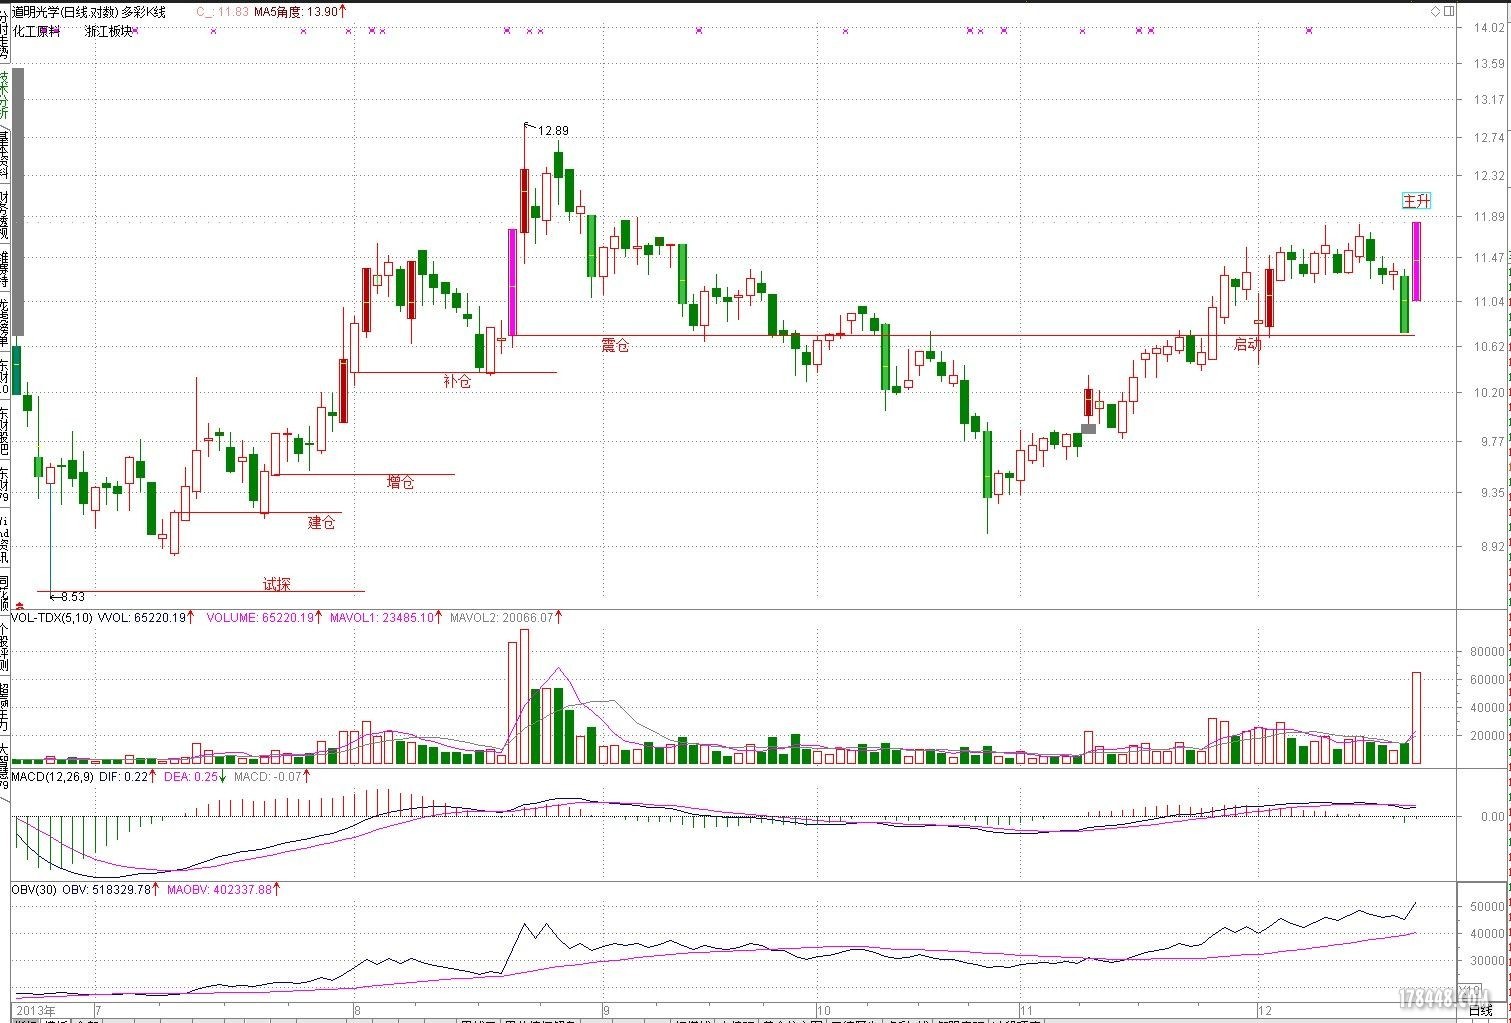Click the diamond icon at chart top-right
Image resolution: width=1511 pixels, height=1023 pixels.
click(1435, 11)
